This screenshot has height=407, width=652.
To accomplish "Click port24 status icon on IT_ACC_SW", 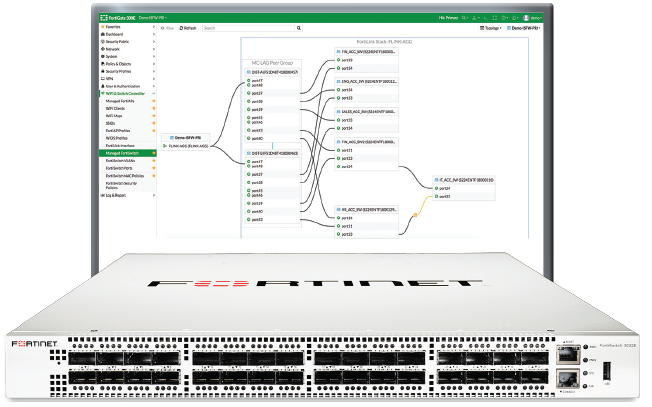I will (x=436, y=188).
